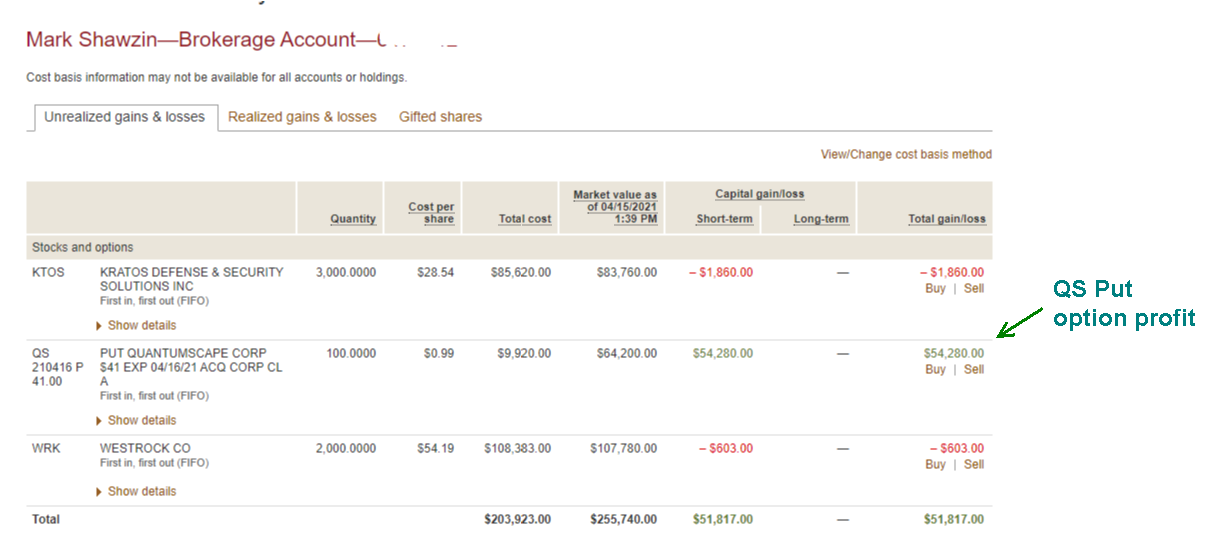
Task: Click total cost $203,923.00
Action: [x=517, y=519]
